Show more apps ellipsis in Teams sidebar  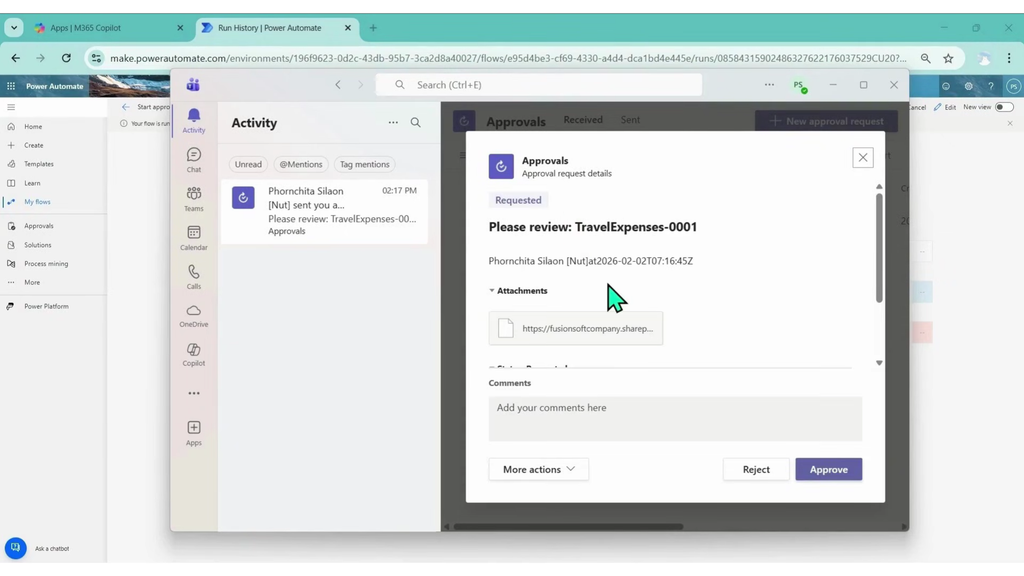(x=194, y=393)
